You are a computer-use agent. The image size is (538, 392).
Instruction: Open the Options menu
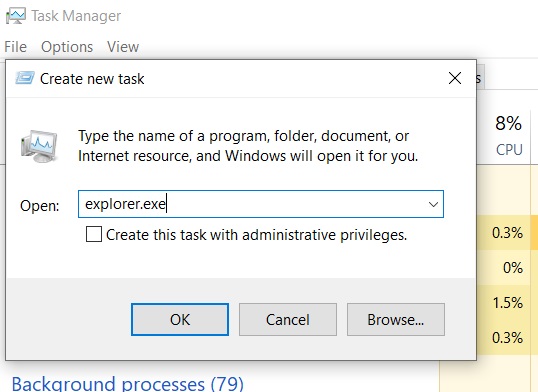67,47
